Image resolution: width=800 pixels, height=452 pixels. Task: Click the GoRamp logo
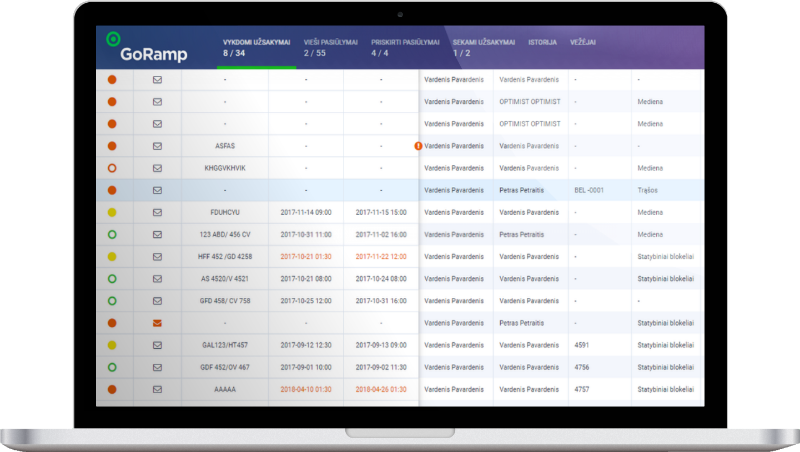147,47
